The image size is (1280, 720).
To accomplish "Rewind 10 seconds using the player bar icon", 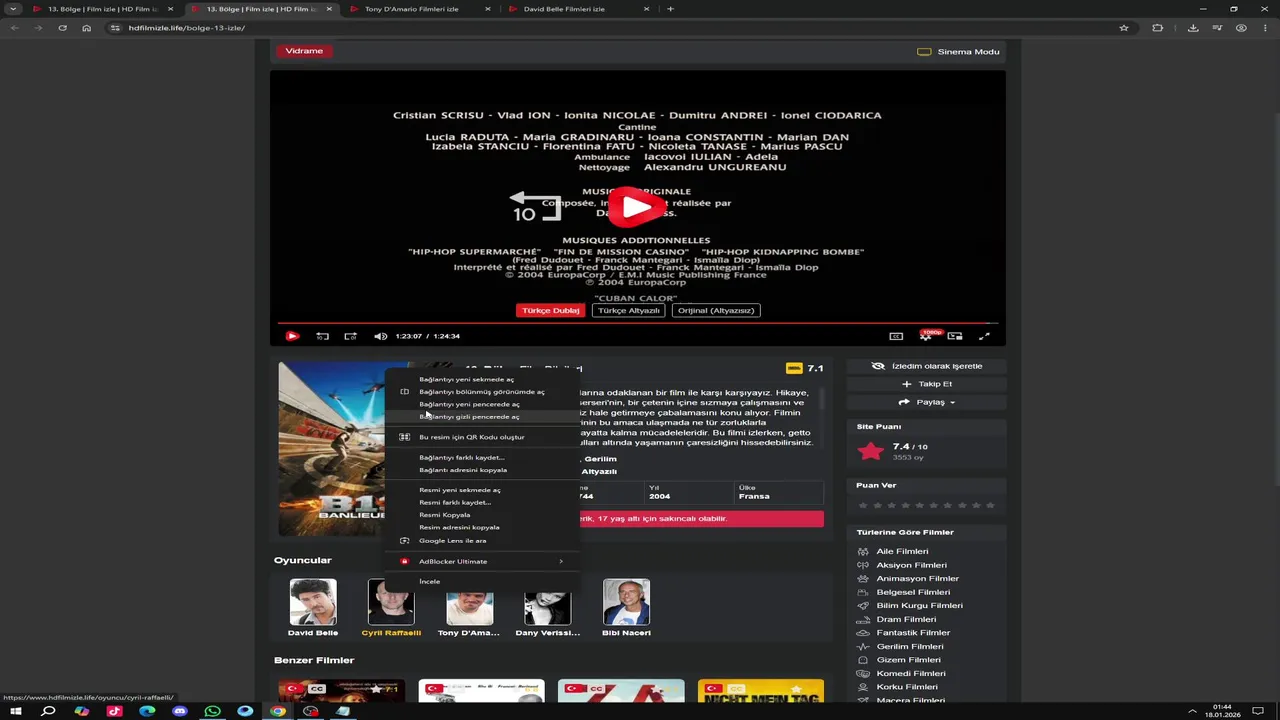I will click(x=322, y=336).
